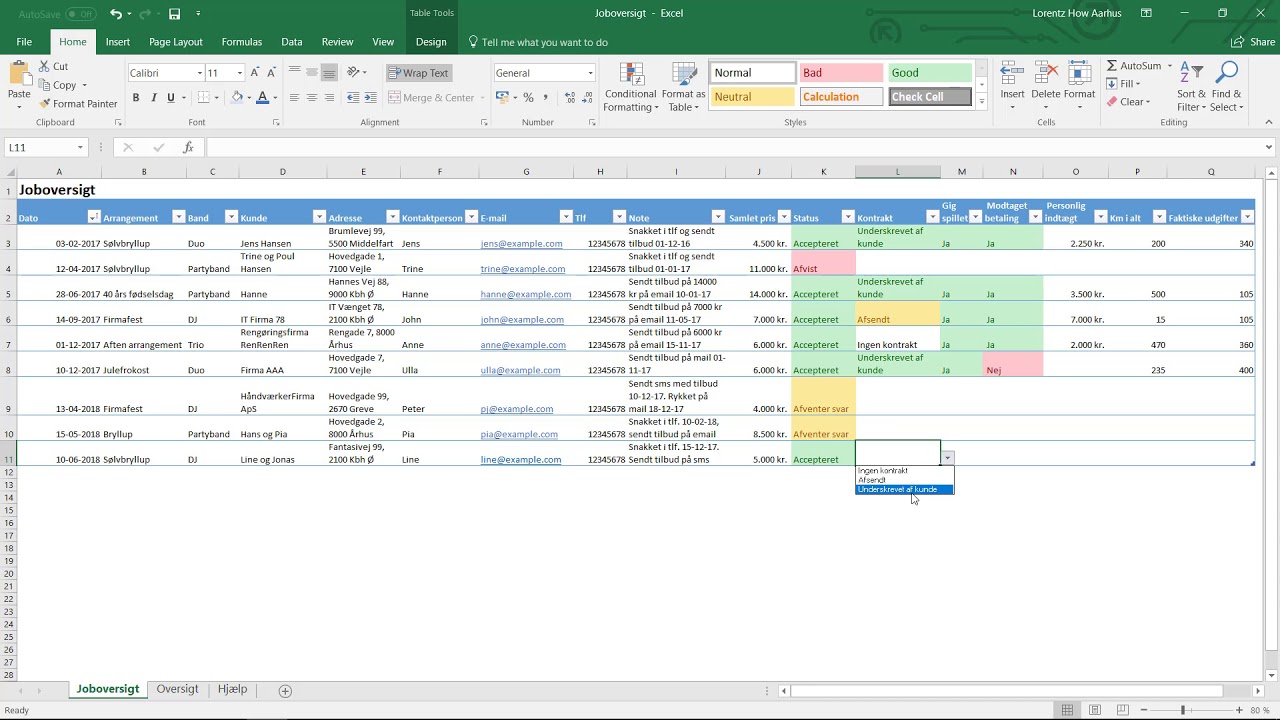The height and width of the screenshot is (720, 1280).
Task: Open the font size dropdown
Action: click(239, 73)
